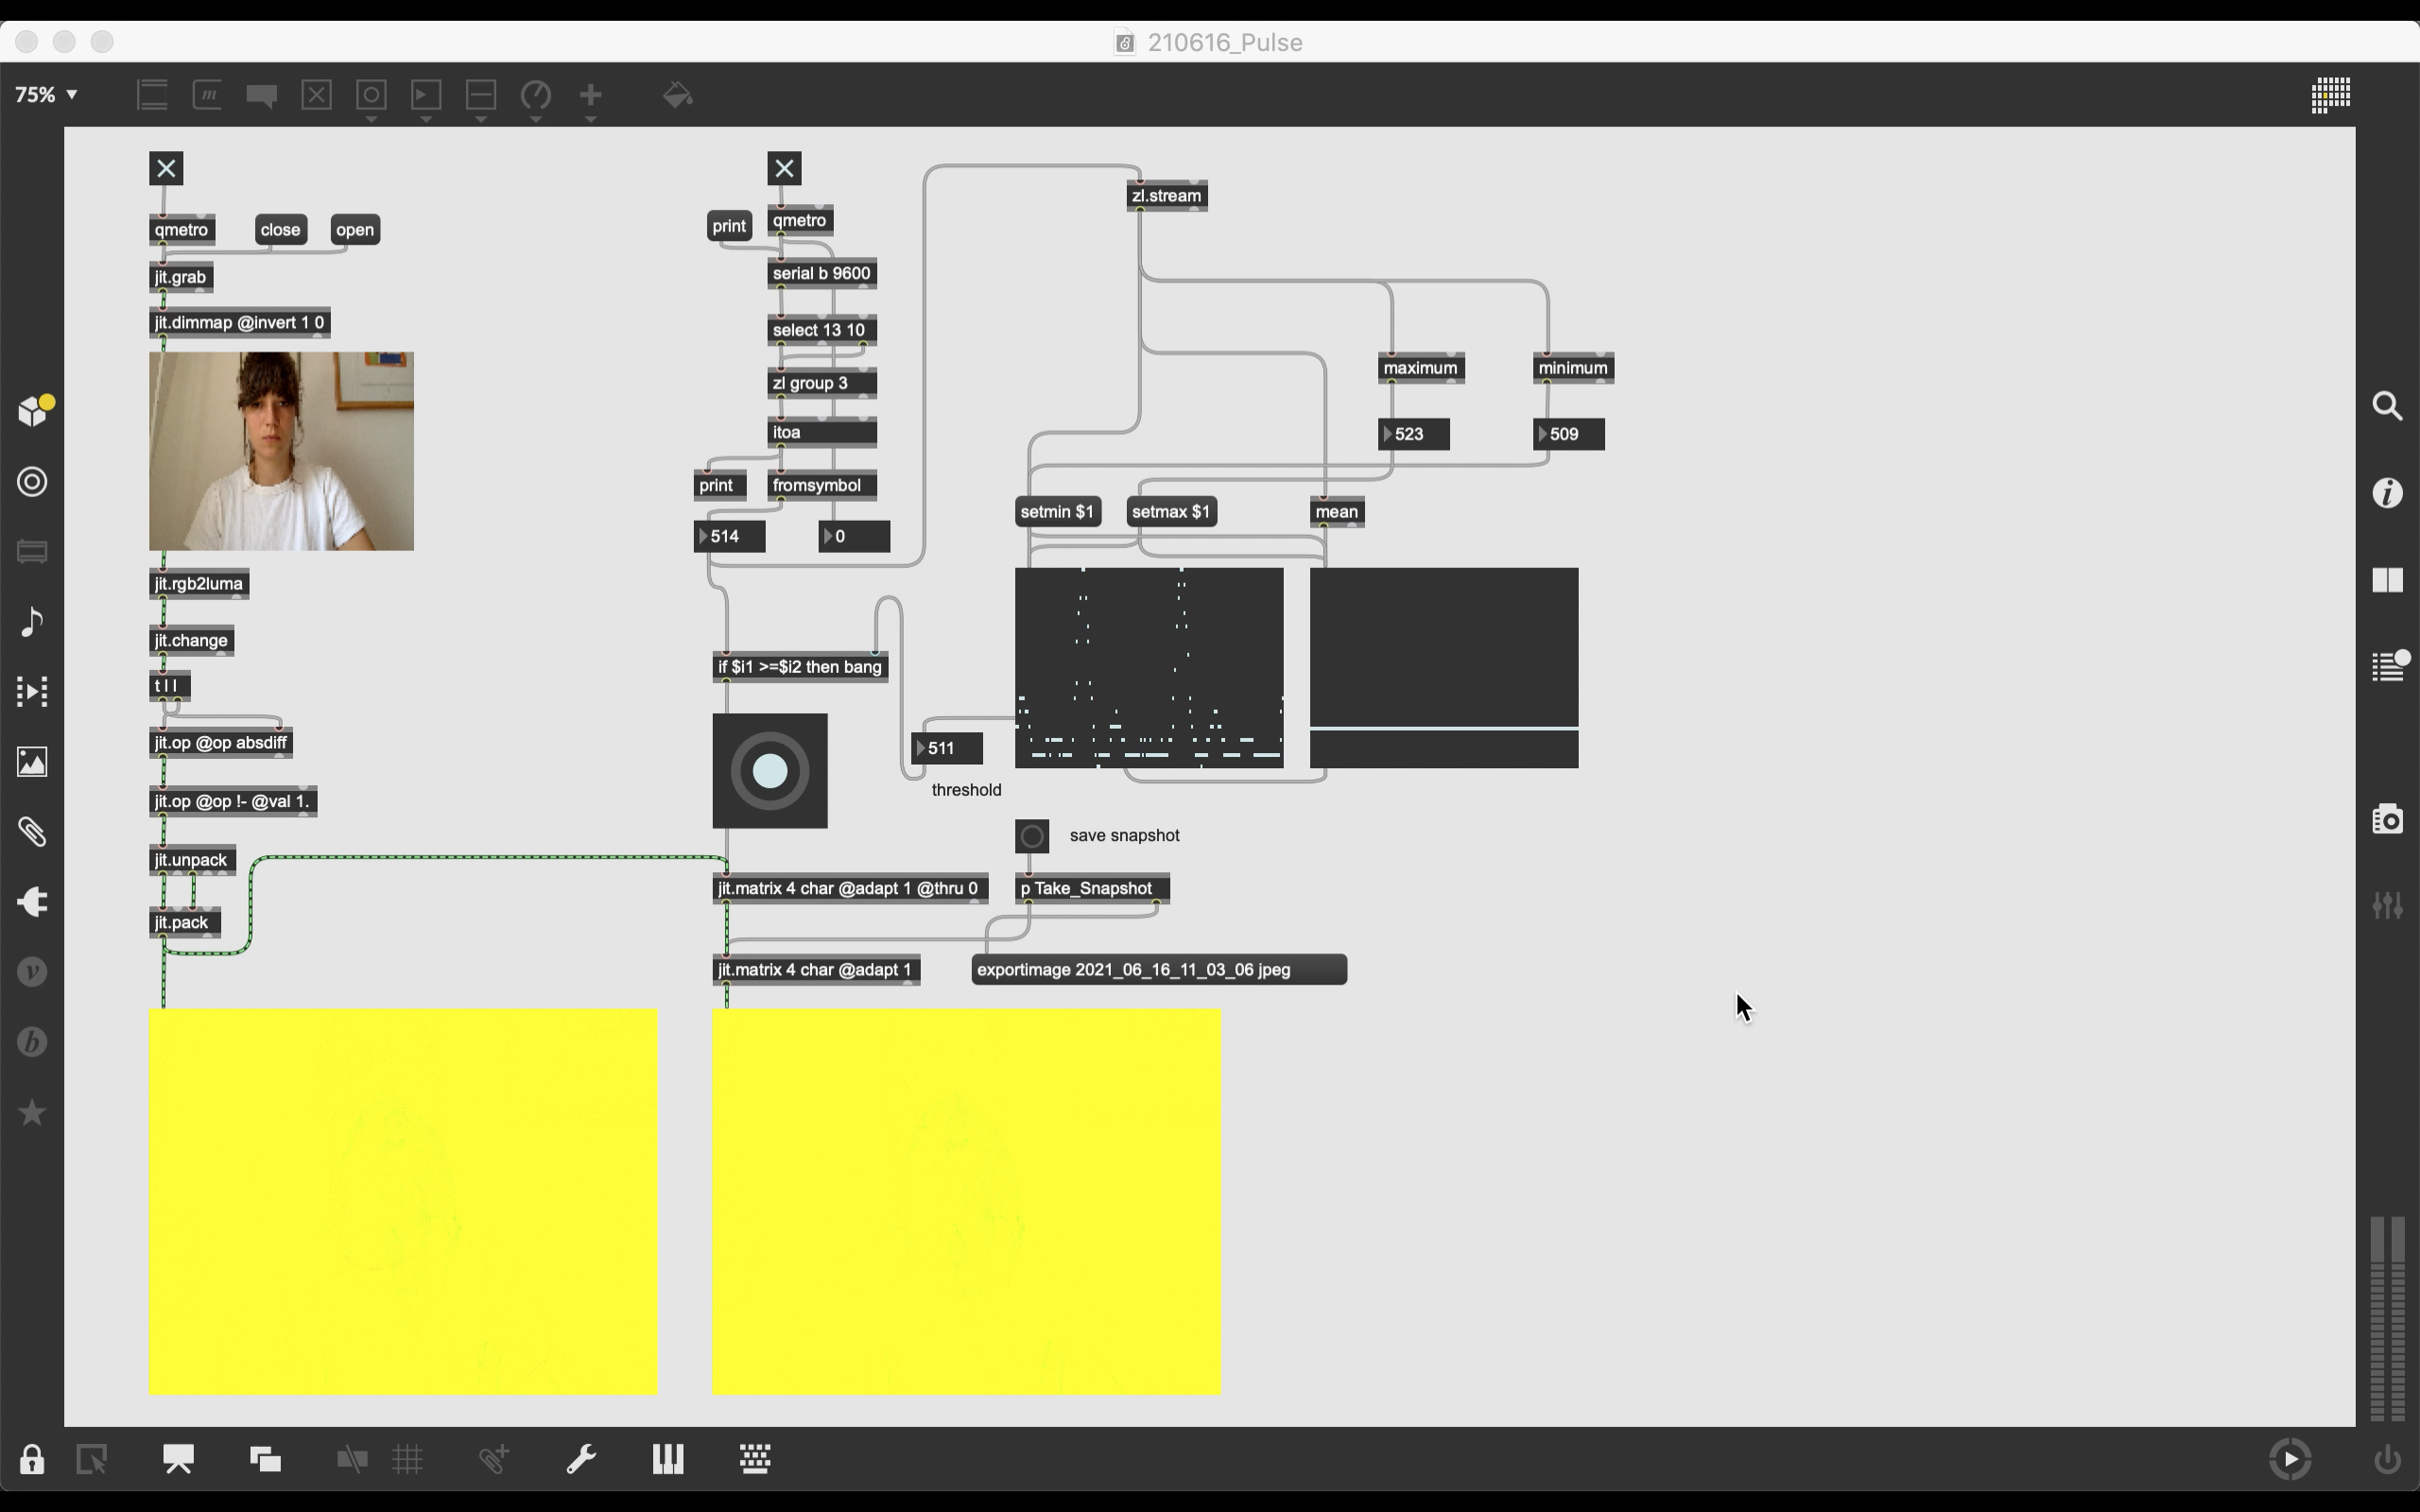This screenshot has height=1512, width=2420.
Task: Open the Max console list icon
Action: click(x=2388, y=666)
